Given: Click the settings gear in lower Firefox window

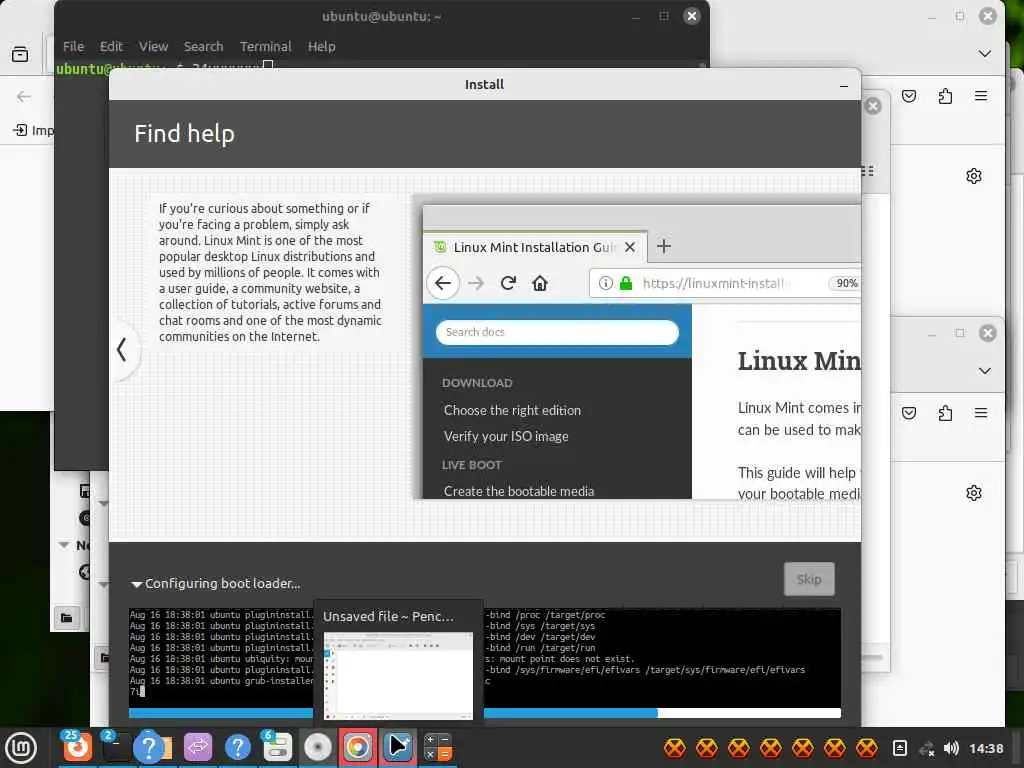Looking at the screenshot, I should (974, 492).
